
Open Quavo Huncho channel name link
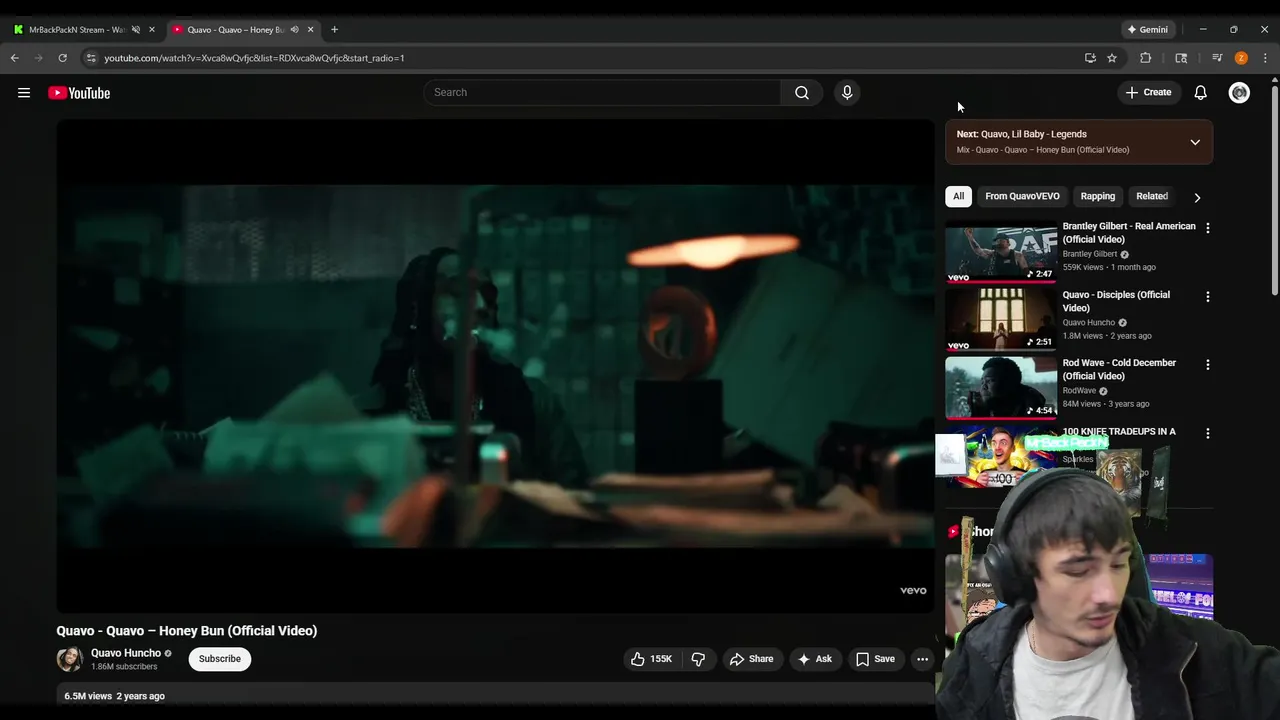click(x=126, y=653)
